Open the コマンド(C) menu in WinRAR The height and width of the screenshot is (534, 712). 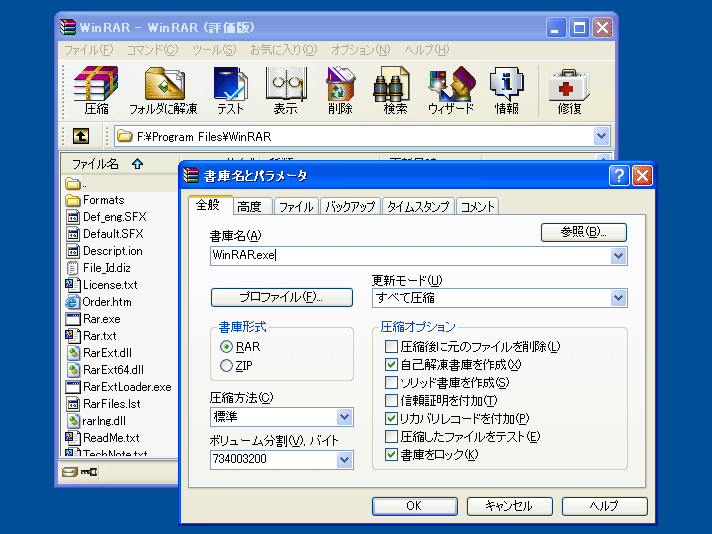tap(153, 49)
